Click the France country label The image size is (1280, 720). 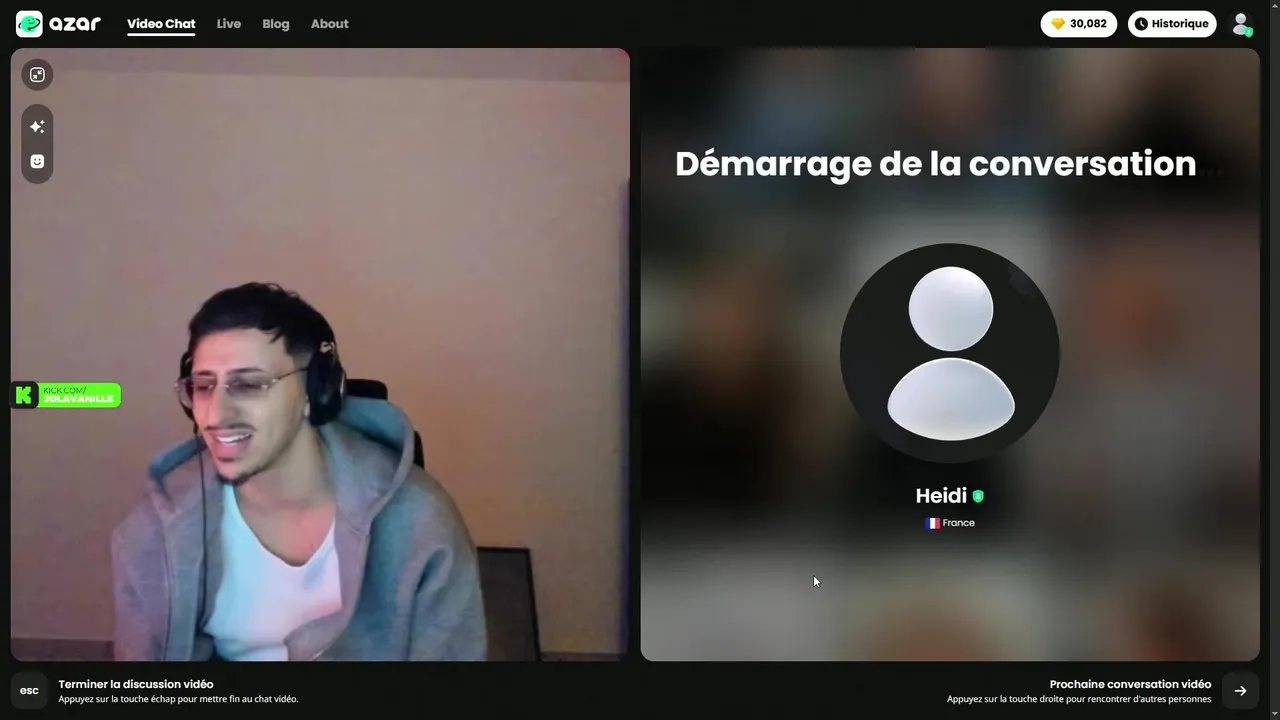tap(958, 523)
